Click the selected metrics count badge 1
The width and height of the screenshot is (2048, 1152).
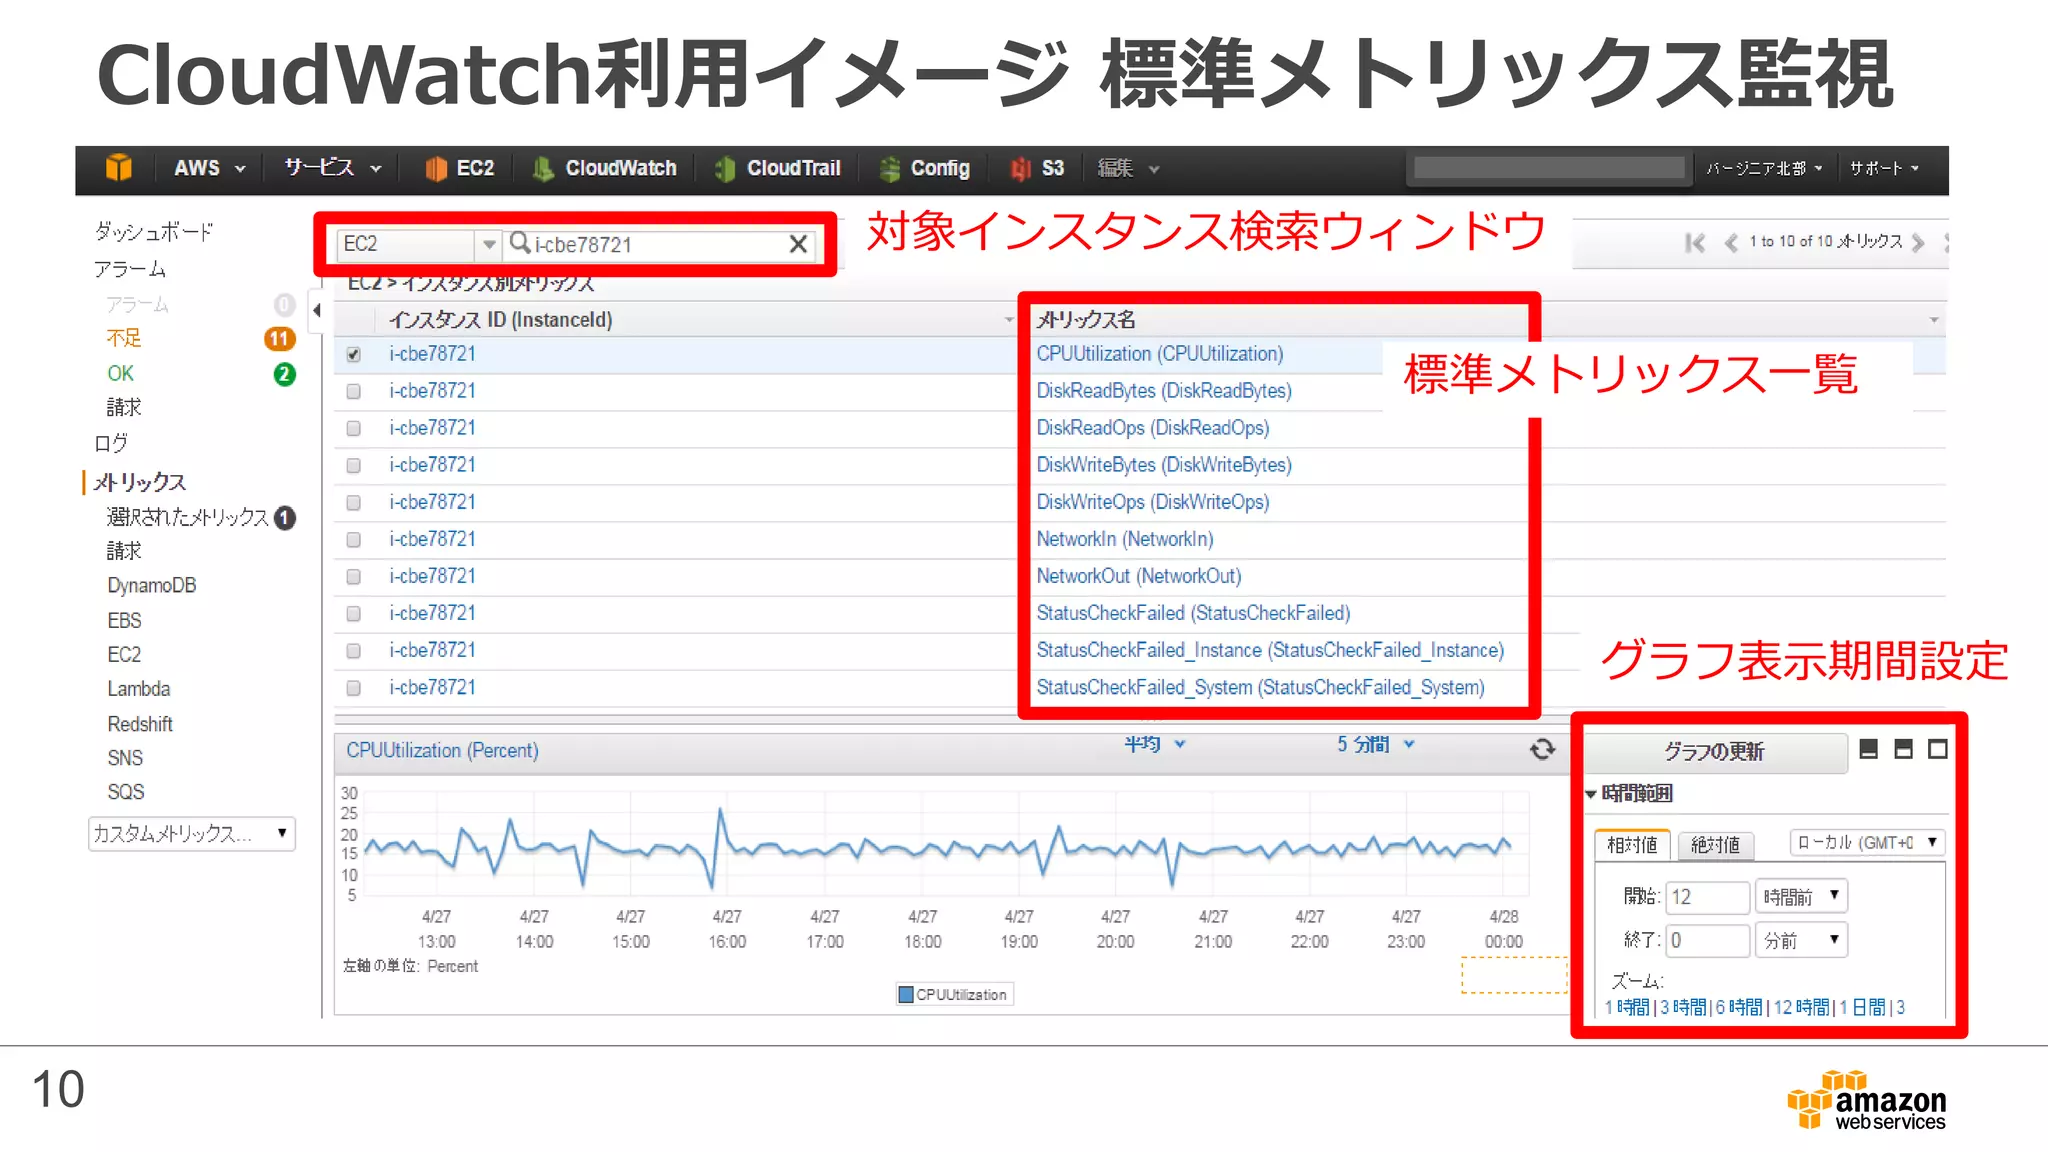click(x=285, y=518)
